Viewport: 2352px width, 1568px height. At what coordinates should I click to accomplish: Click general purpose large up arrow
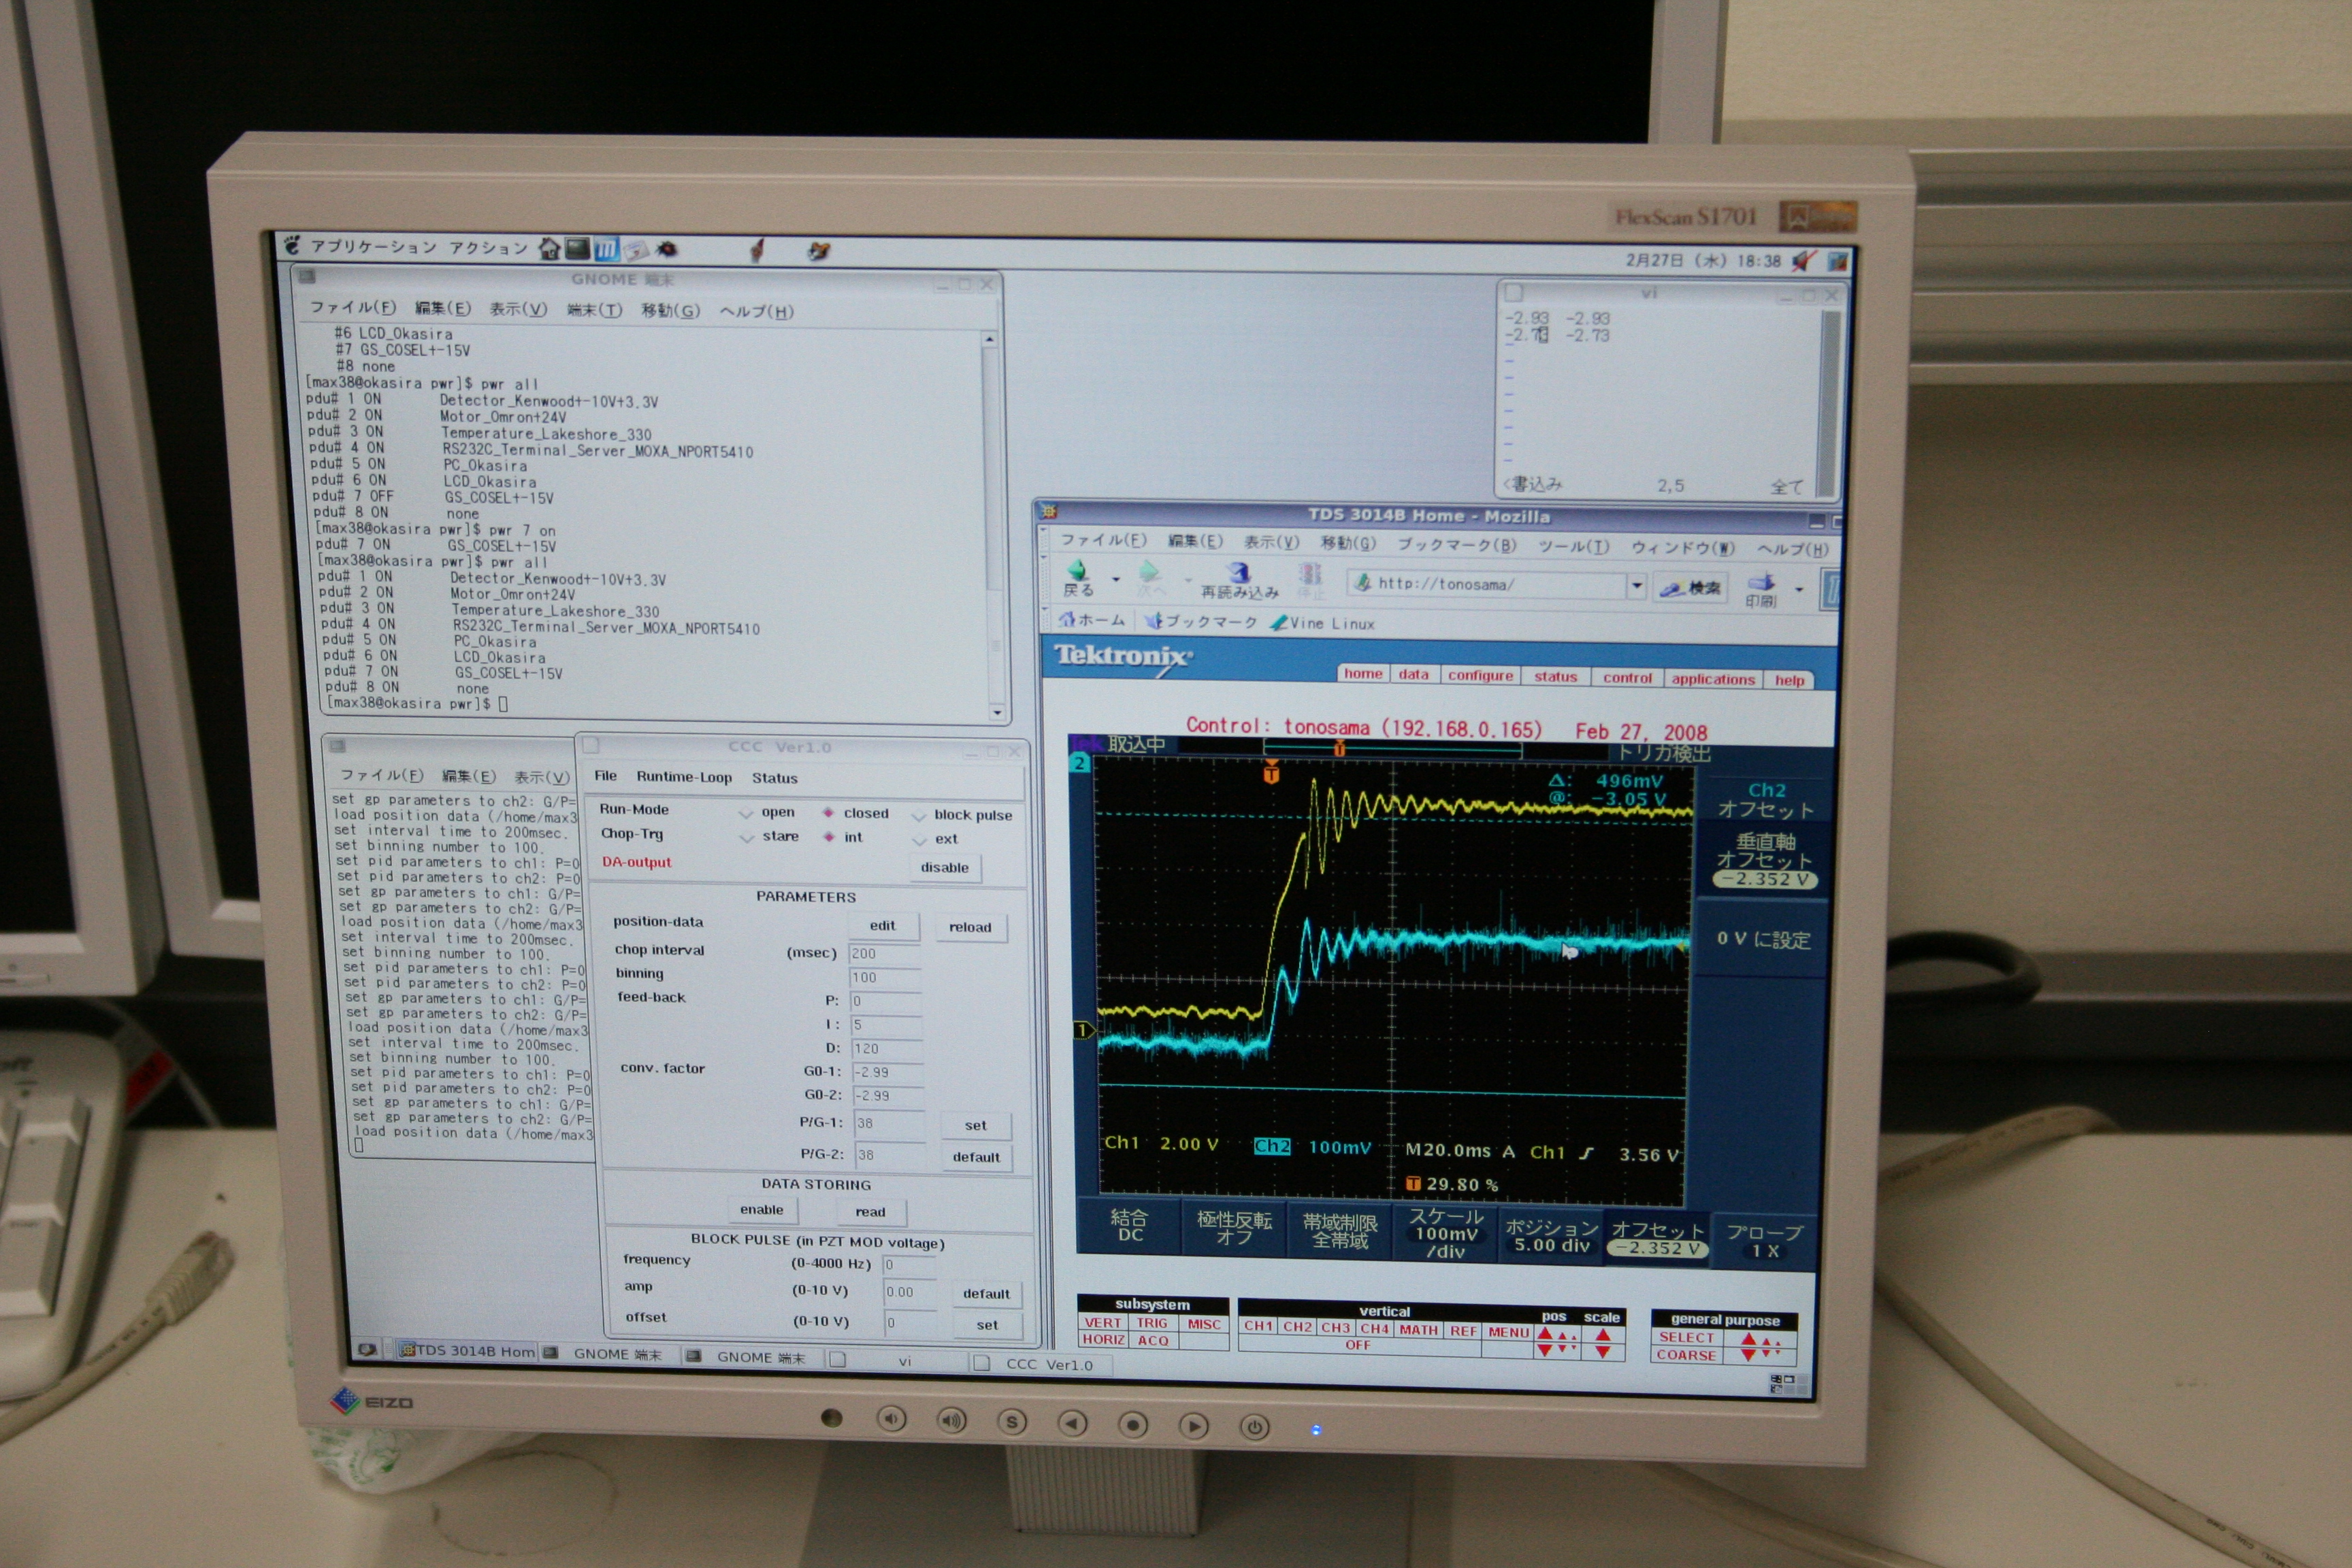1748,1339
